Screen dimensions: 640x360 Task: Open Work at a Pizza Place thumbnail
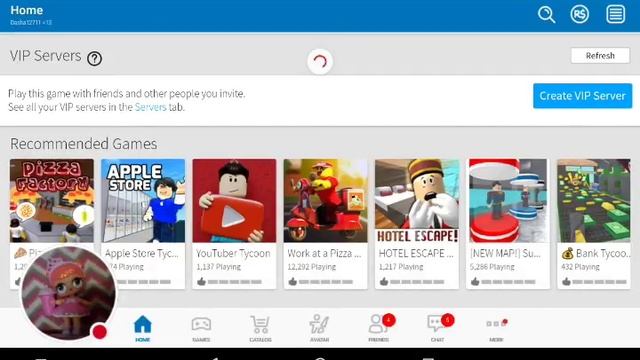coord(325,200)
